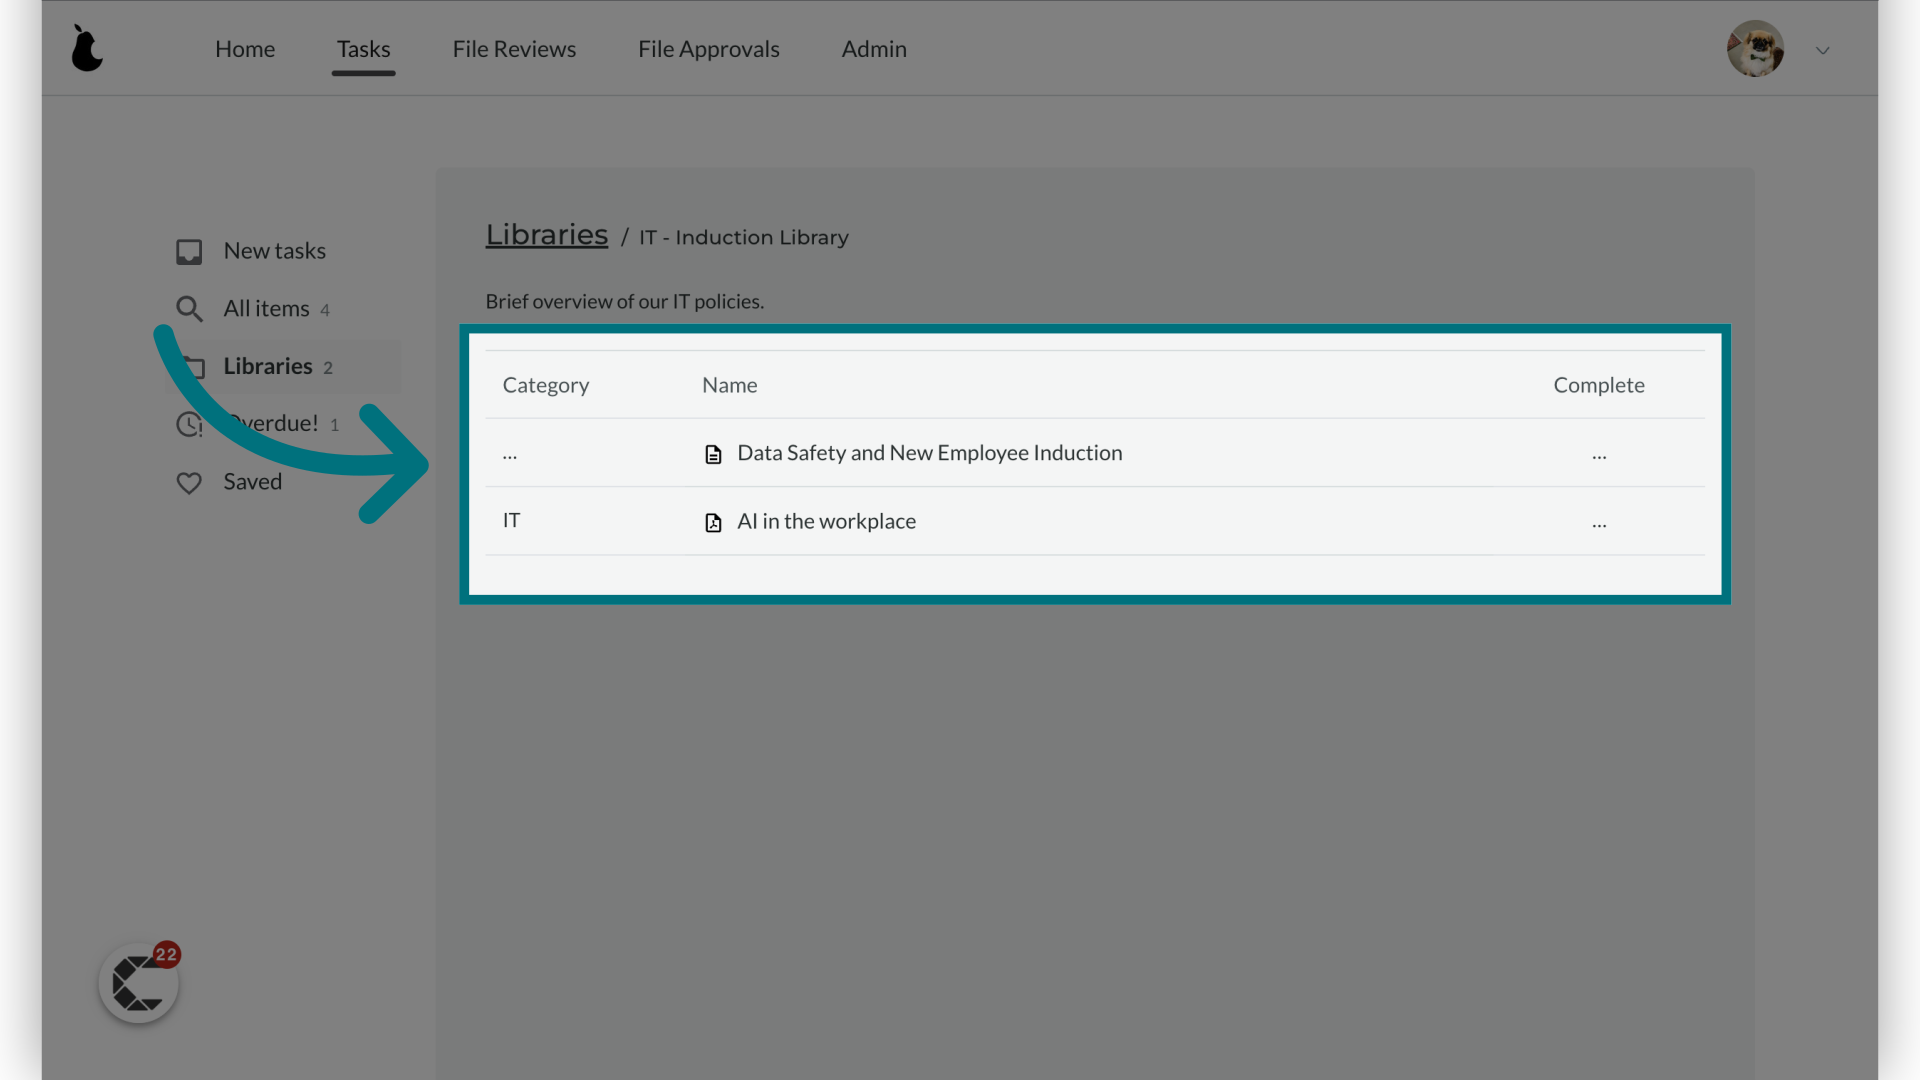Screen dimensions: 1920x1080
Task: Click the document icon next to AI in the workplace
Action: pyautogui.click(x=712, y=521)
